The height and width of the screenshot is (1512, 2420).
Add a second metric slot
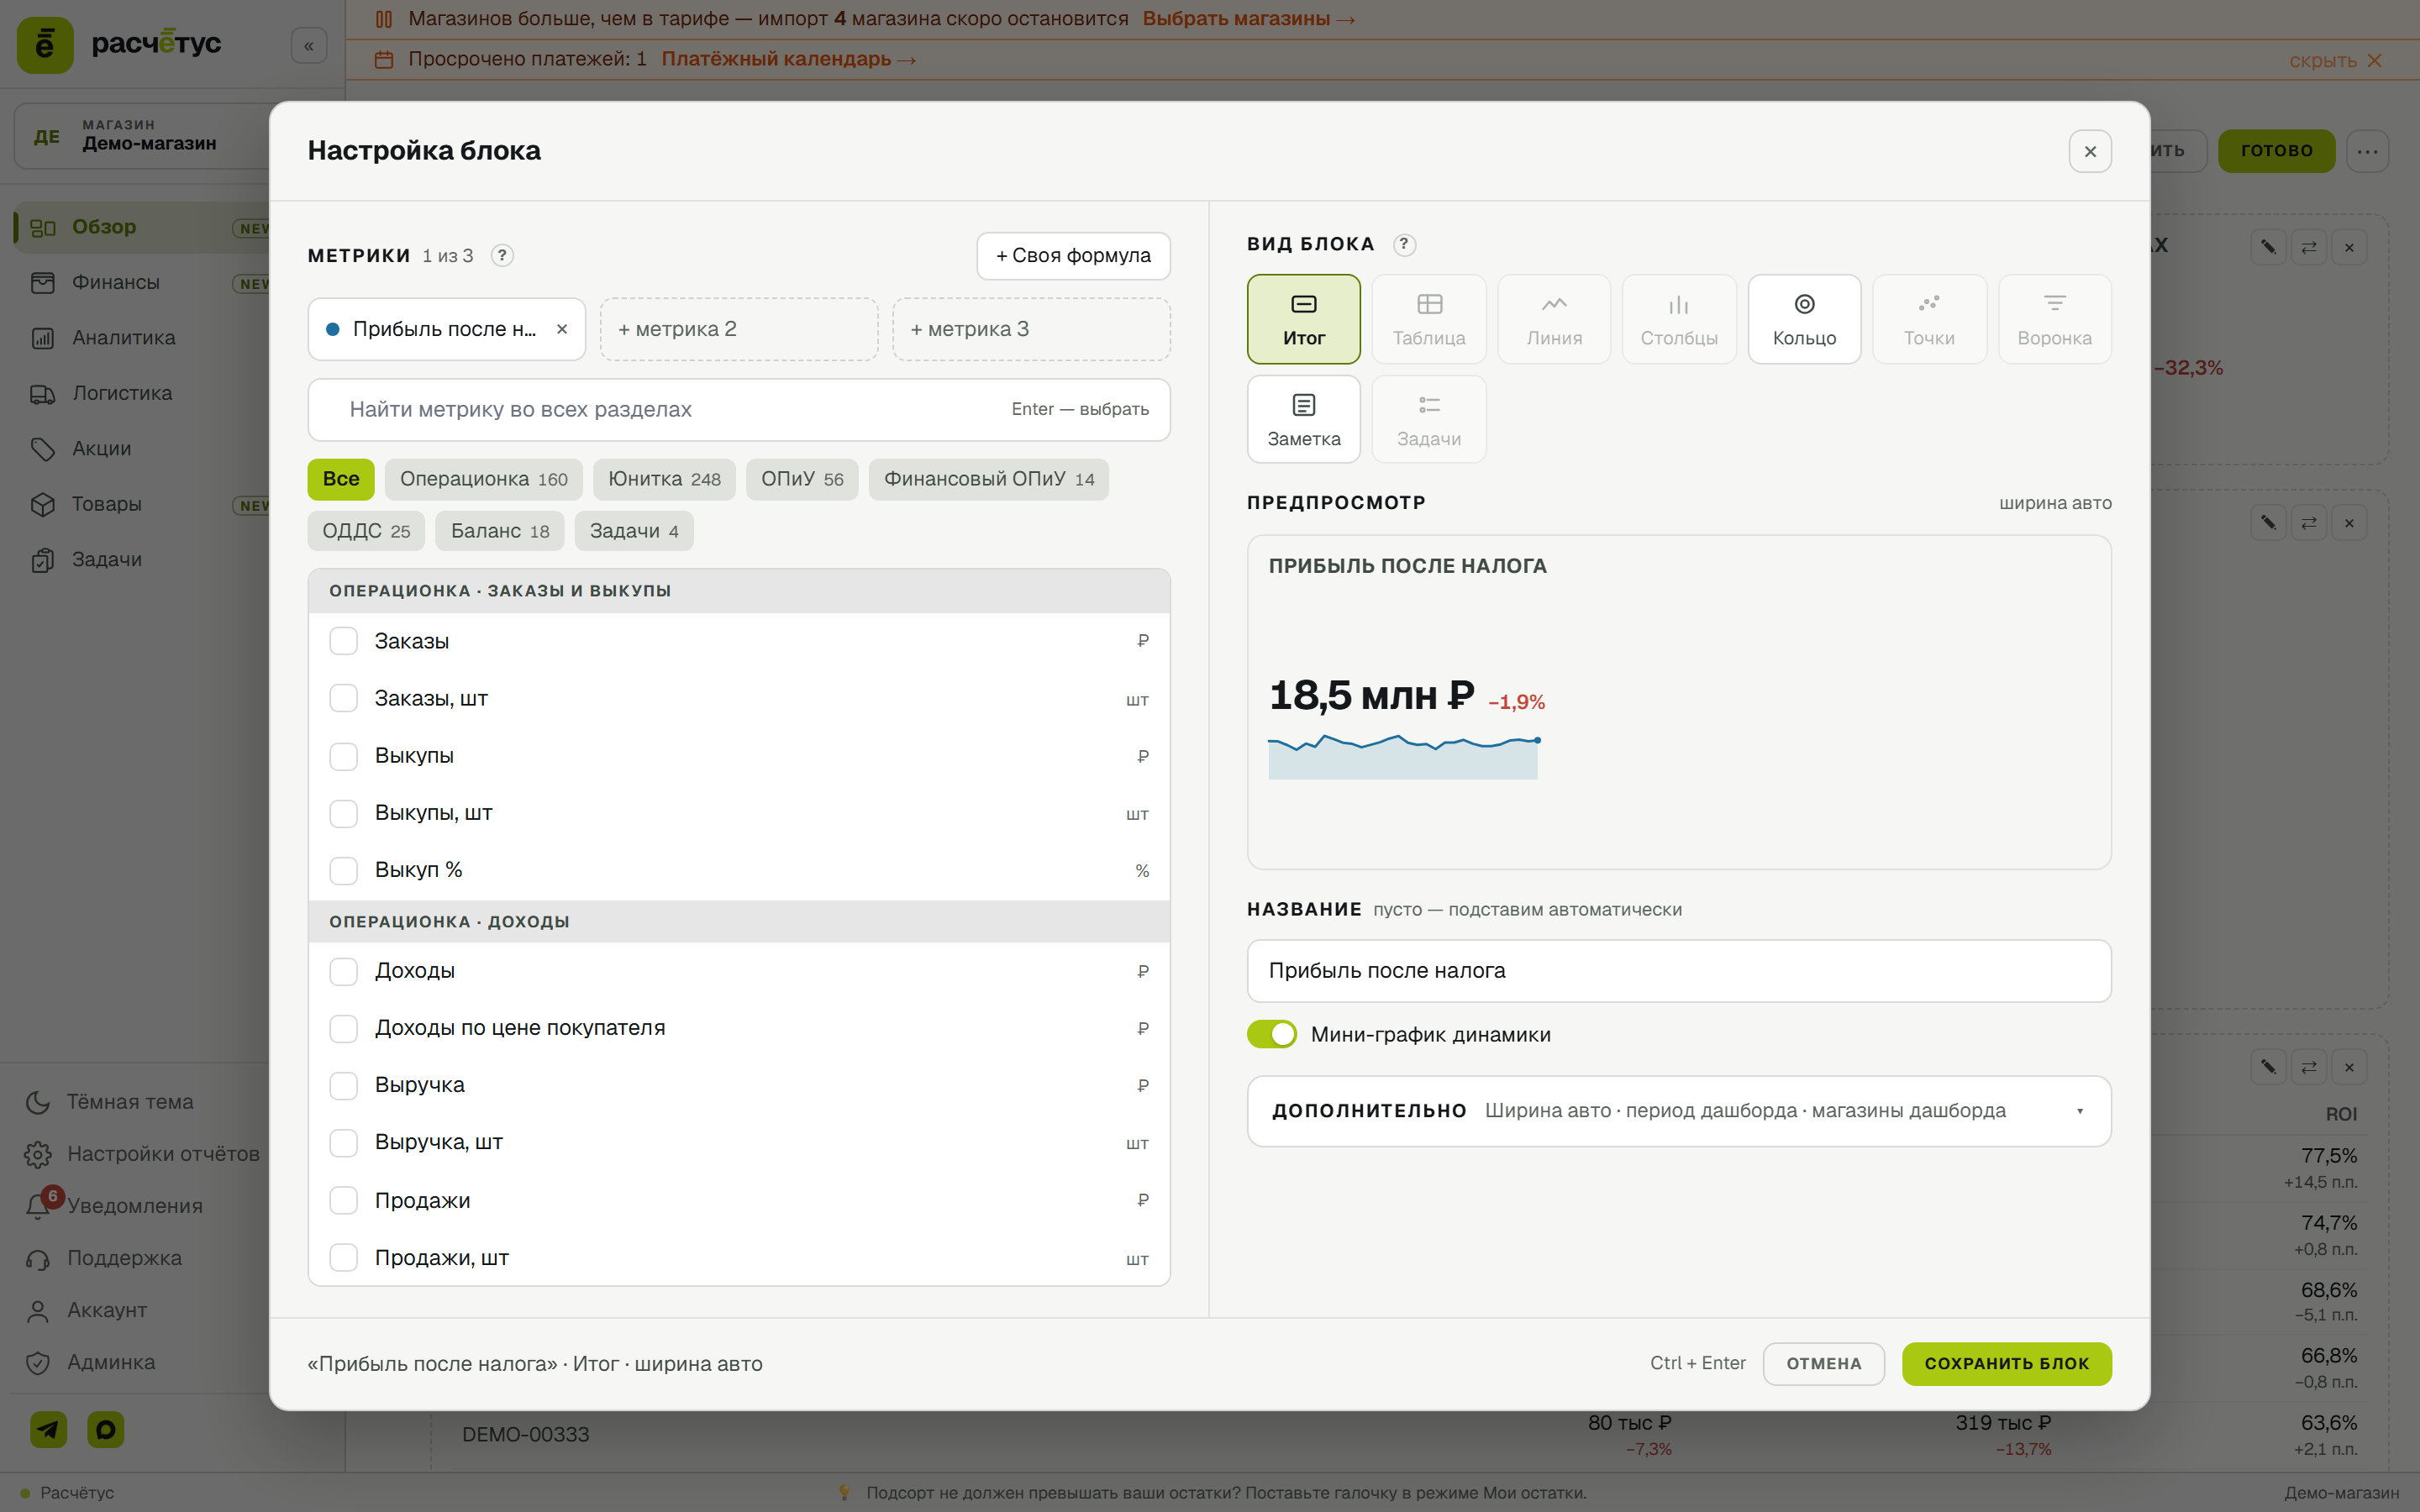click(739, 329)
